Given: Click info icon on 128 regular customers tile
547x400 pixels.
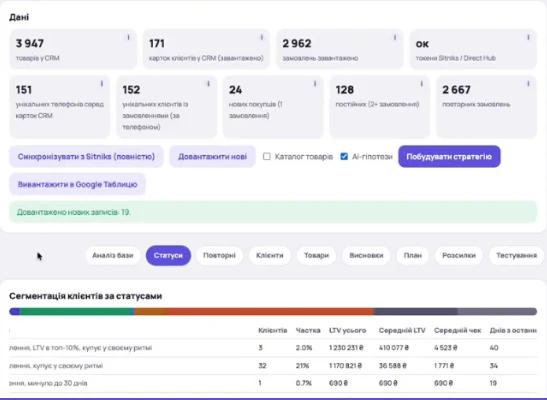Looking at the screenshot, I should [x=422, y=84].
